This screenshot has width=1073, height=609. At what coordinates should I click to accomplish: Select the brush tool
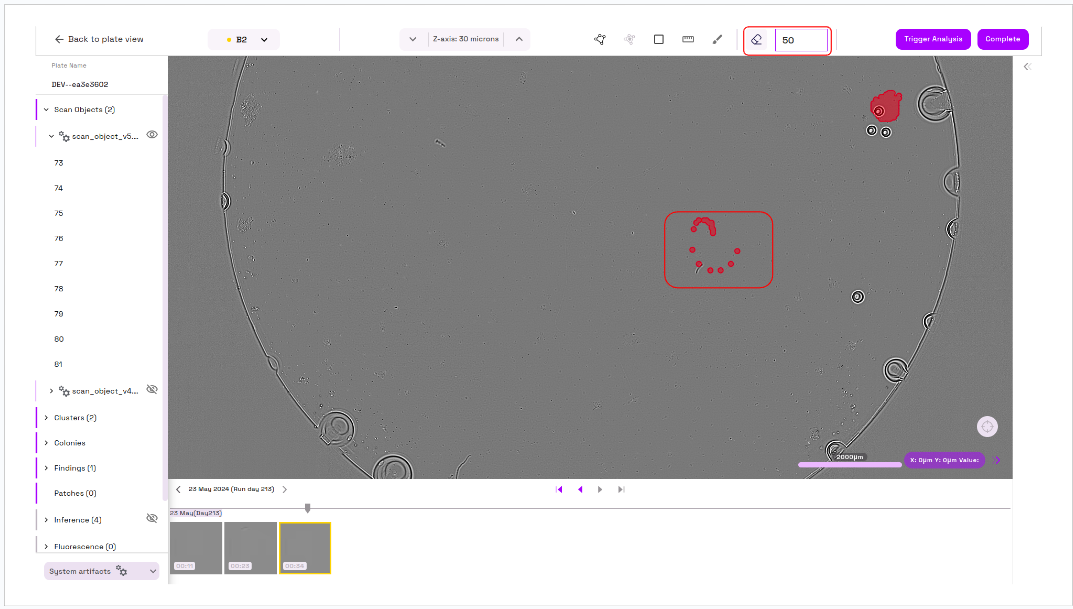tap(717, 39)
